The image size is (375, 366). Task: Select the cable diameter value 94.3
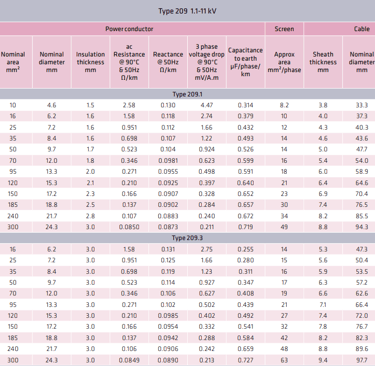[x=362, y=227]
